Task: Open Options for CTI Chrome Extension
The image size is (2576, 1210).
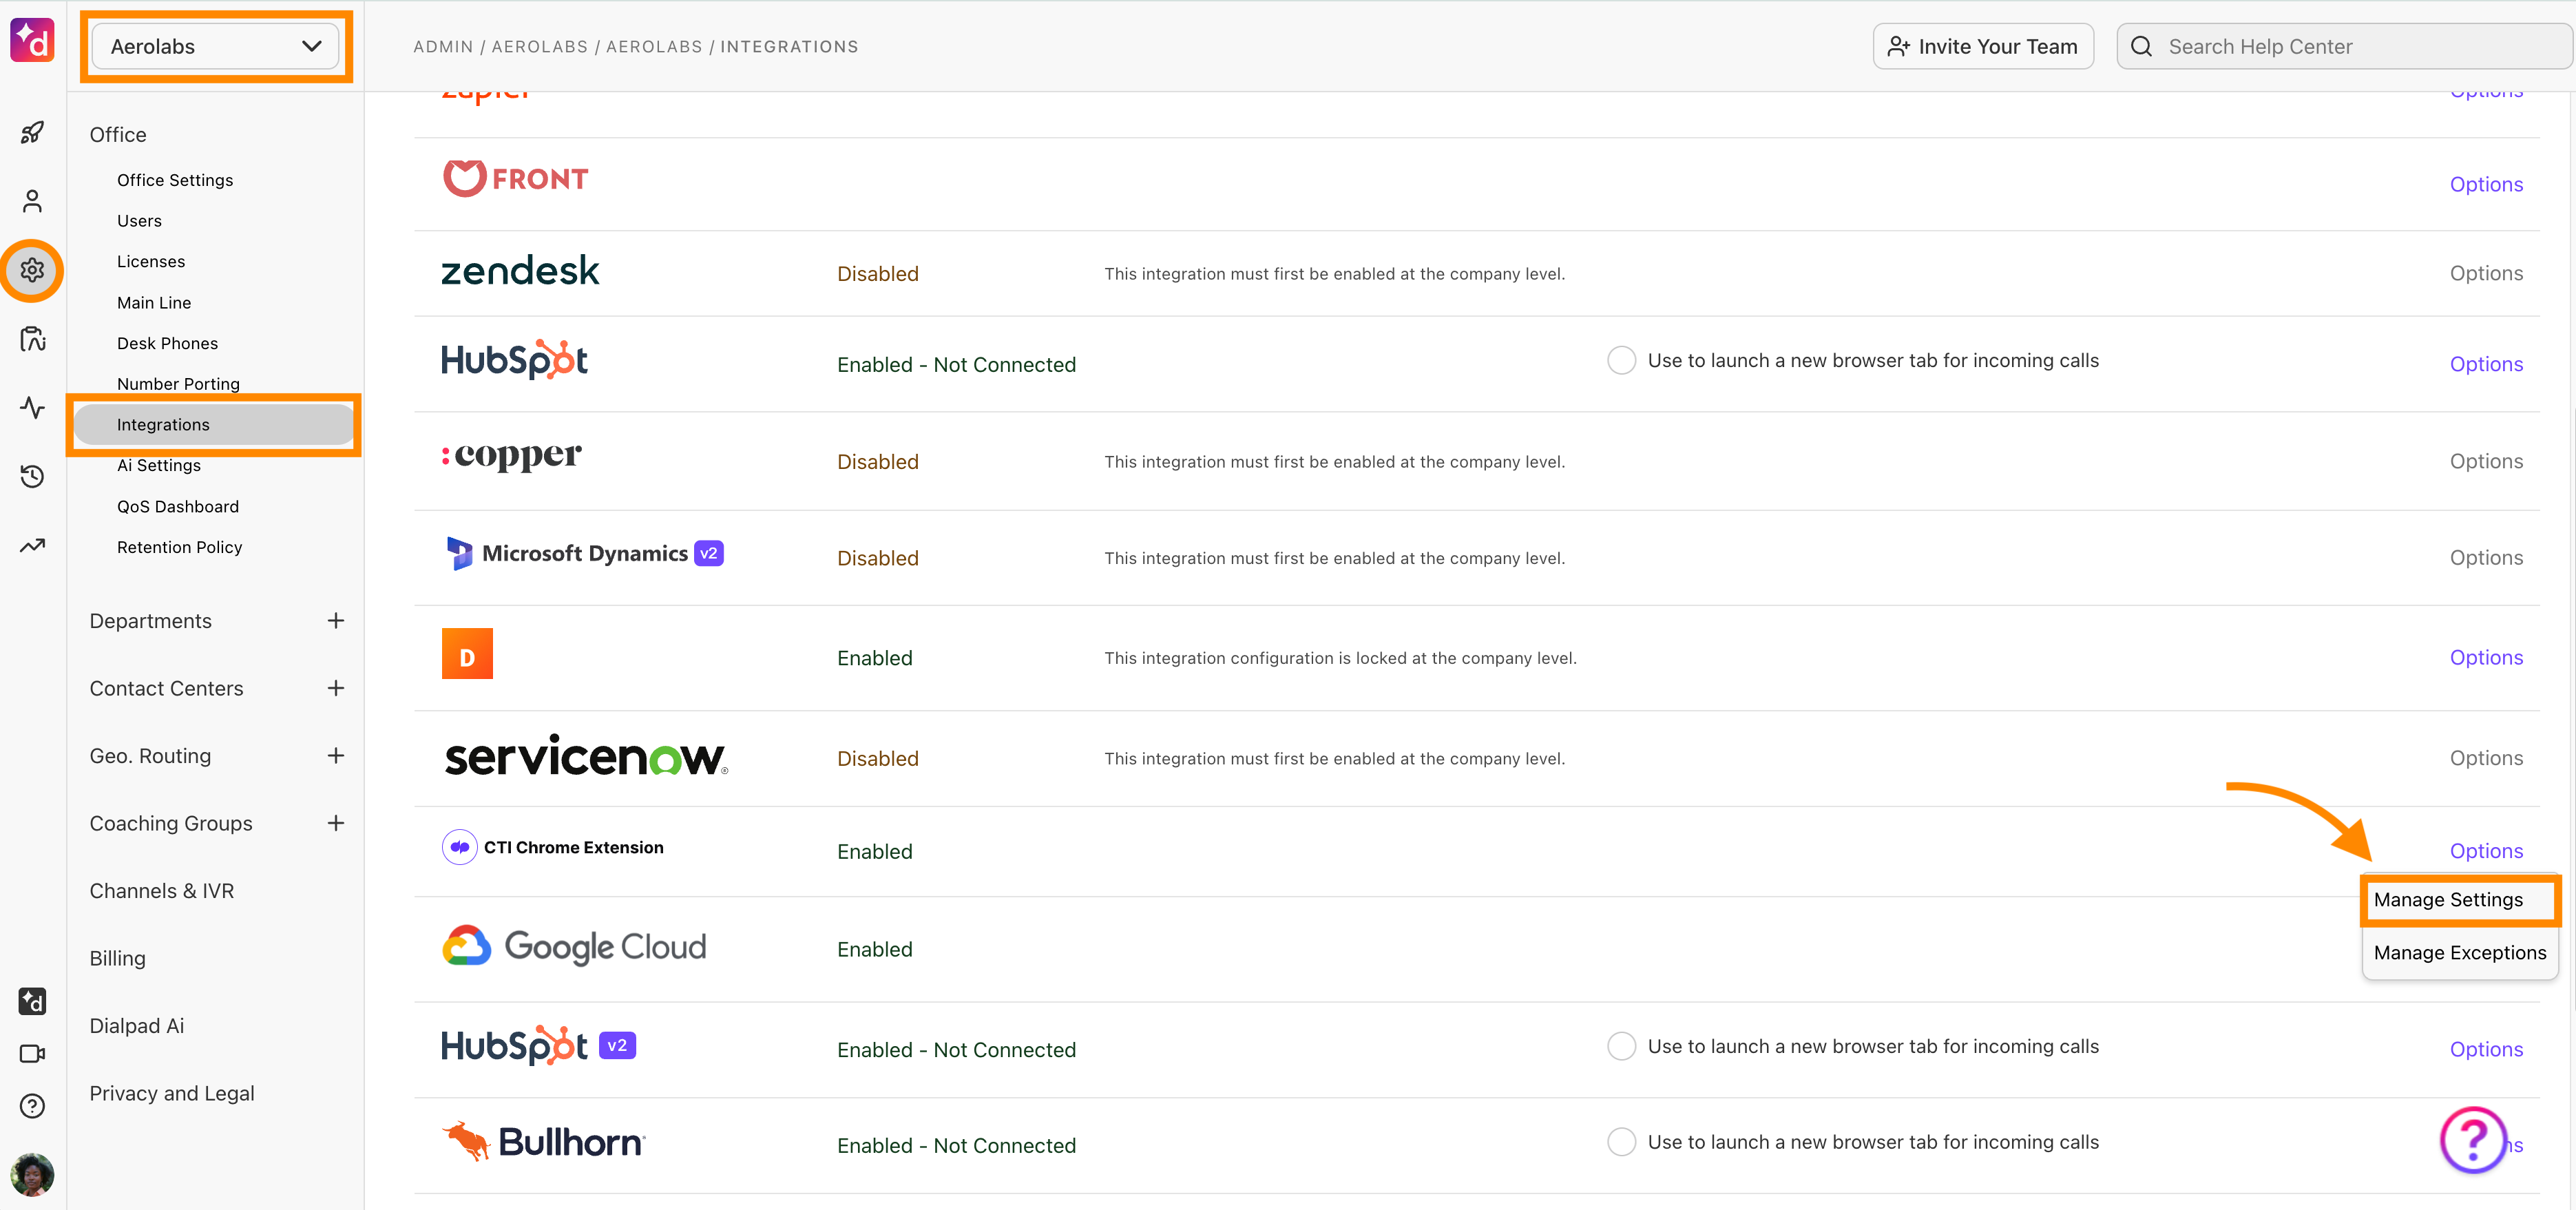Action: [2486, 851]
